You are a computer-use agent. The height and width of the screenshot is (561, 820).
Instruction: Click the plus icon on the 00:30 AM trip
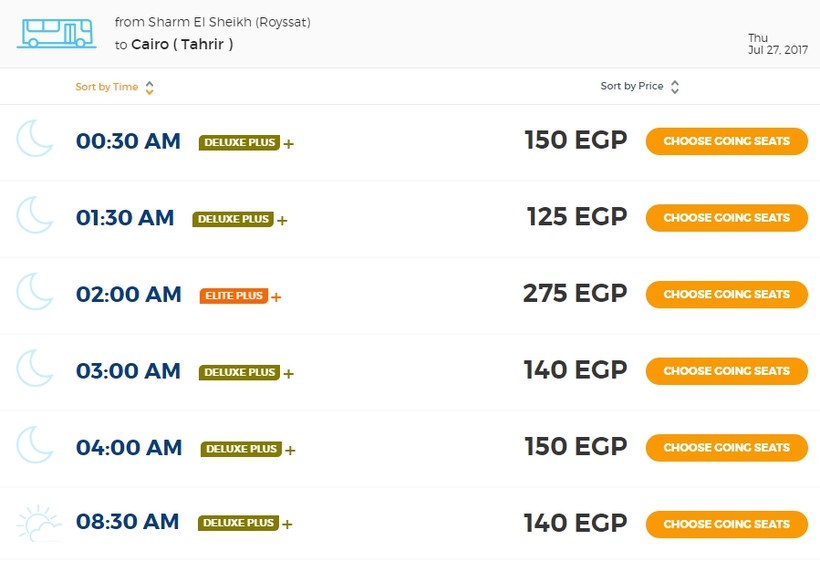coord(289,144)
